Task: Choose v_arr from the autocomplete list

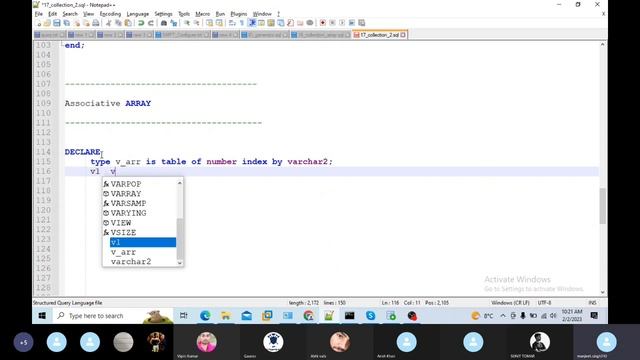Action: [123, 252]
